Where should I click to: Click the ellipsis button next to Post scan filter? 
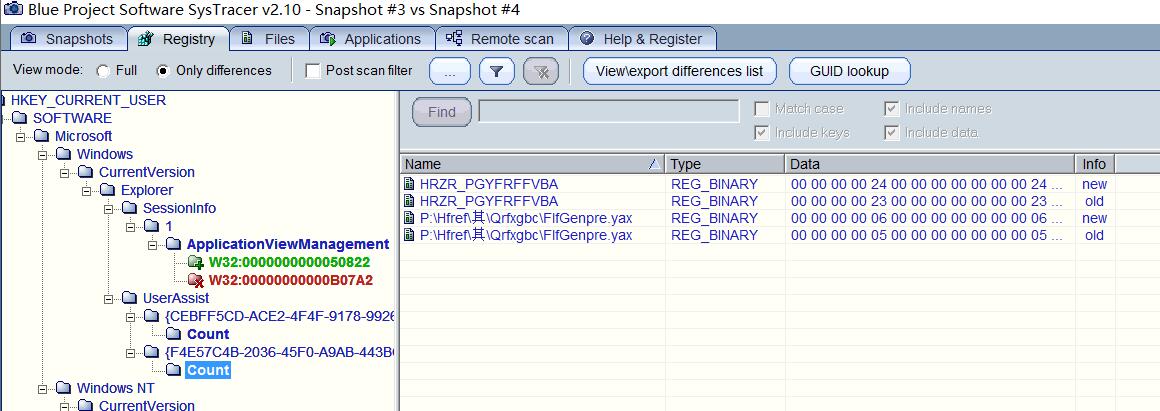tap(451, 71)
